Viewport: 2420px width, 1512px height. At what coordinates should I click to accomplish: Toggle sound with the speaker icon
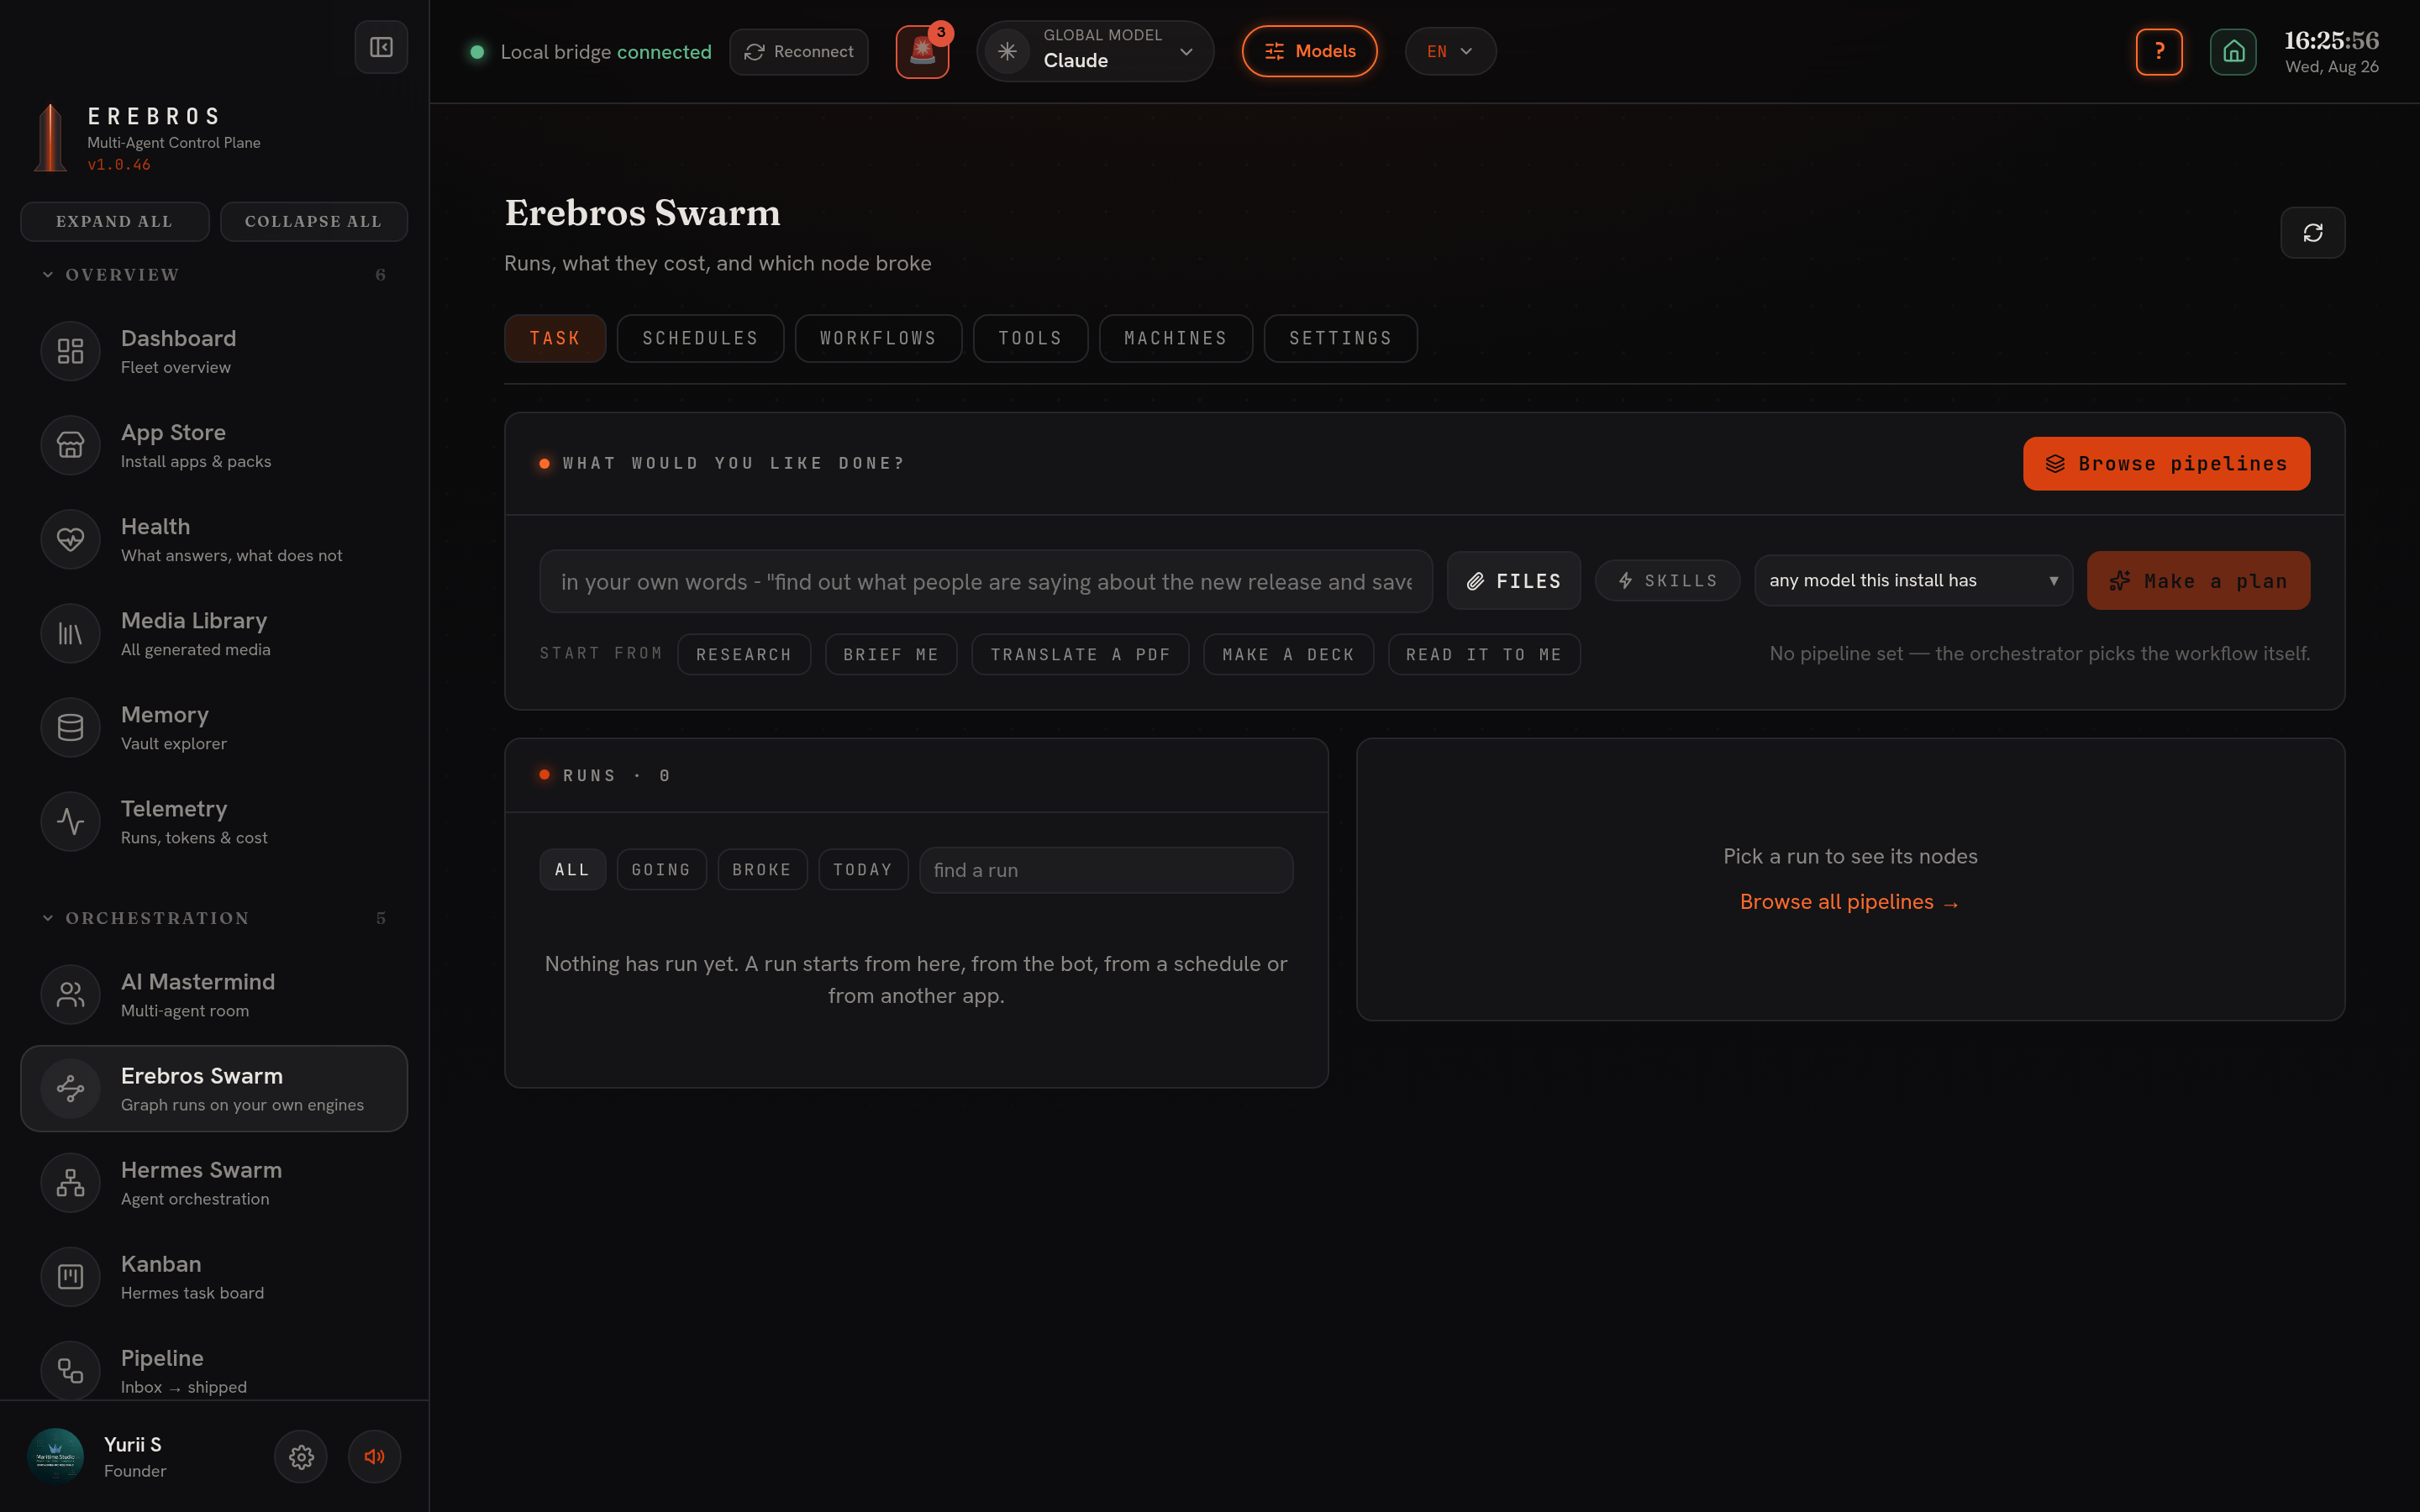pyautogui.click(x=374, y=1456)
